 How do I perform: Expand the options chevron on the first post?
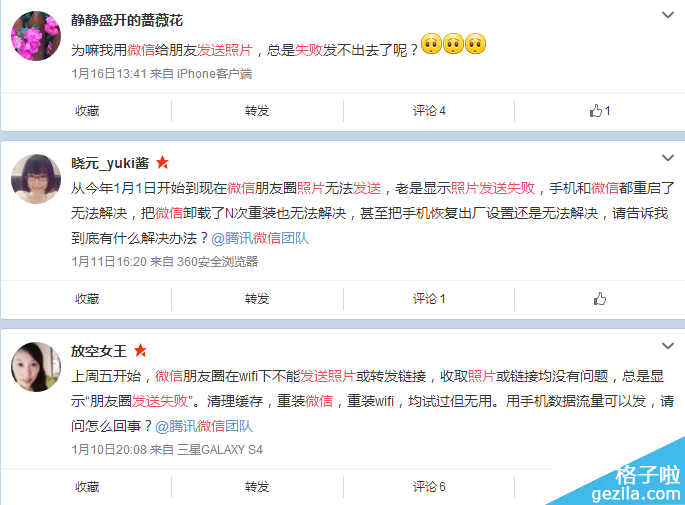668,15
